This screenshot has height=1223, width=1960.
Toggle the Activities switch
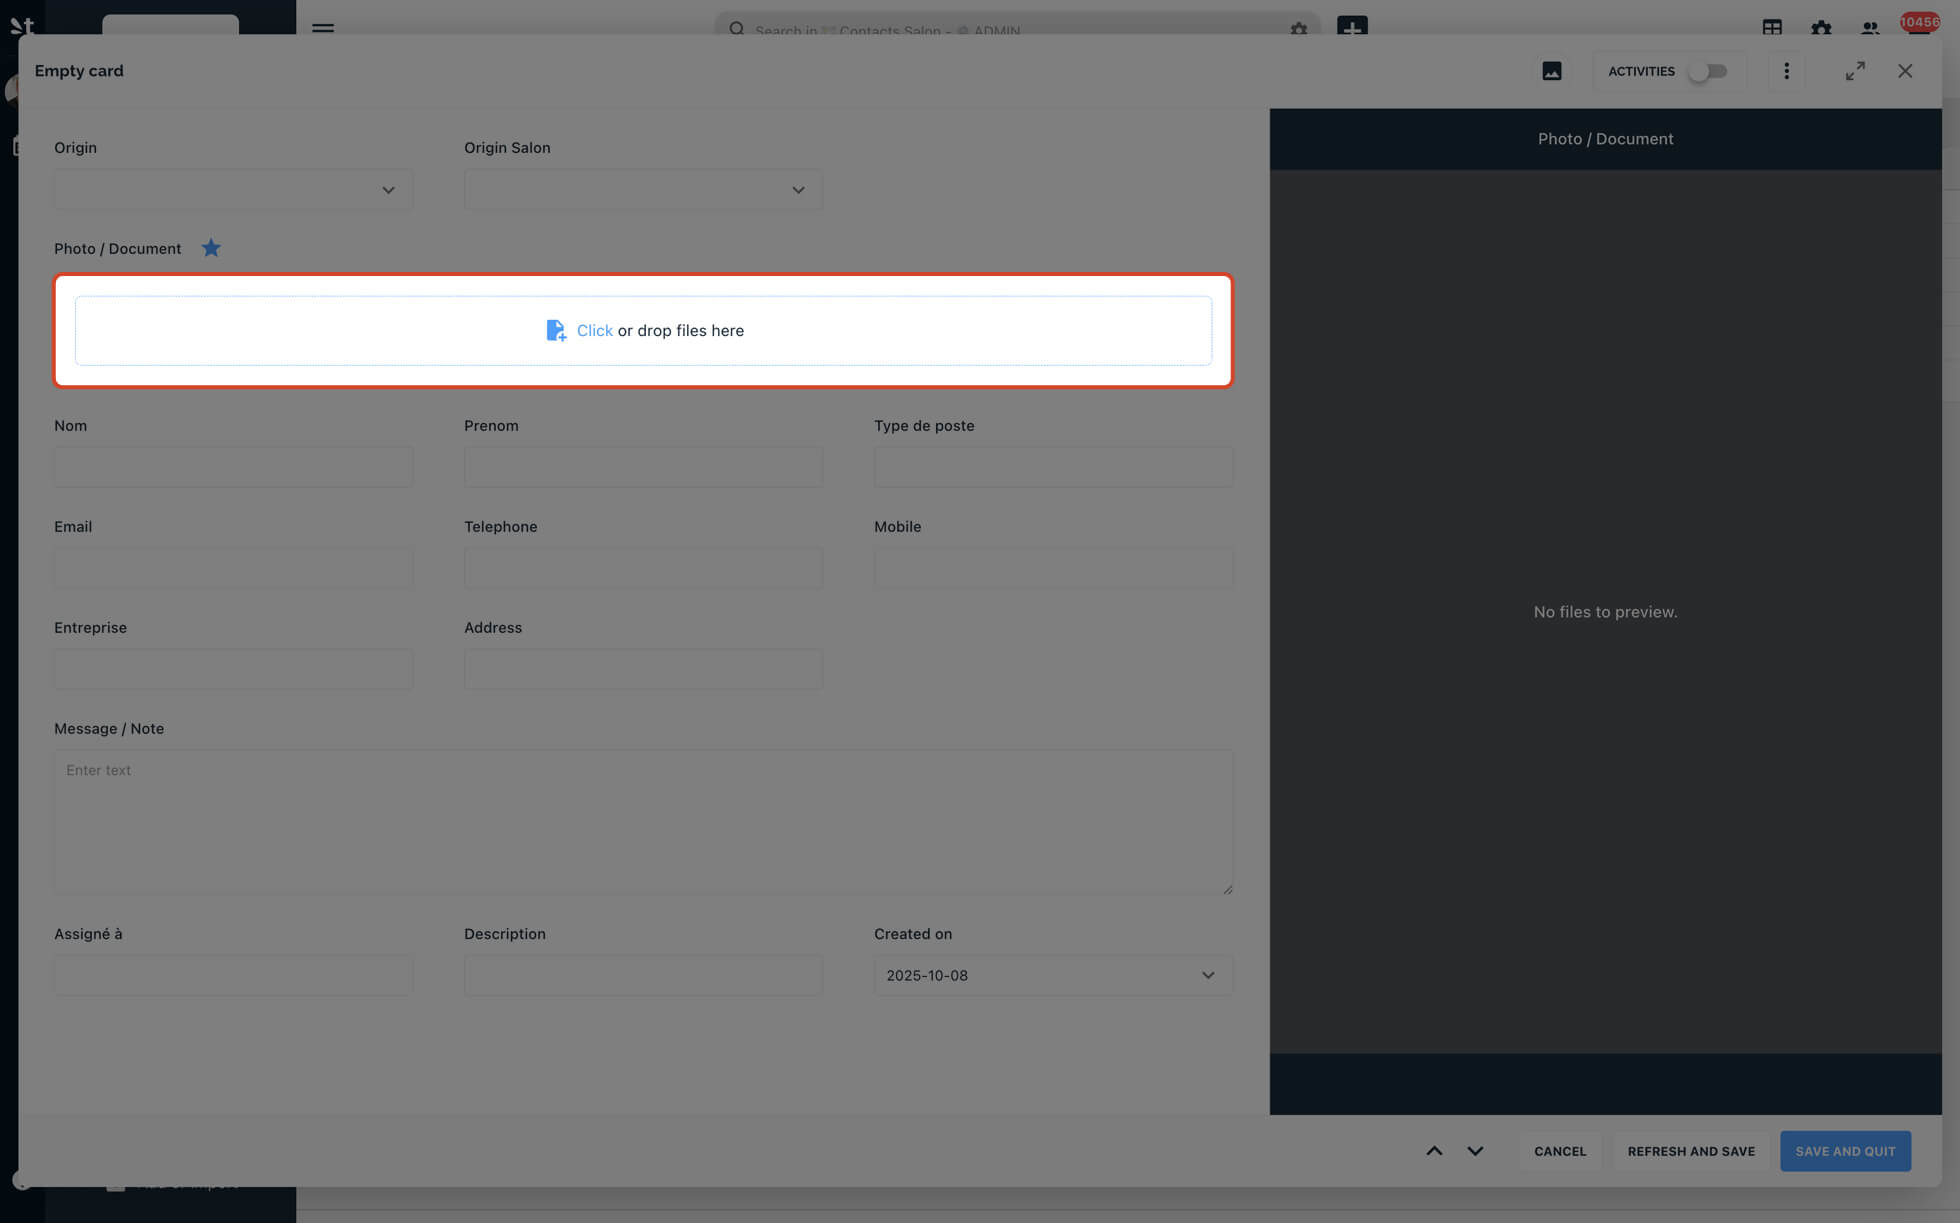click(x=1708, y=71)
